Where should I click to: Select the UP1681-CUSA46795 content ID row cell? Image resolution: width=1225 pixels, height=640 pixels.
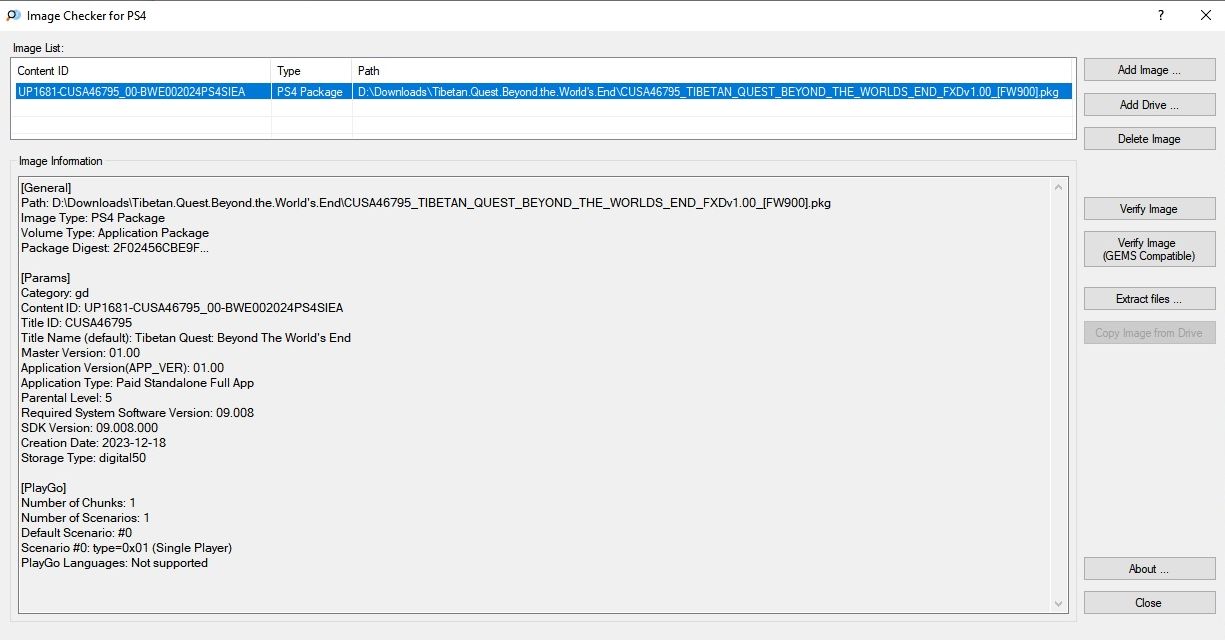(x=141, y=91)
